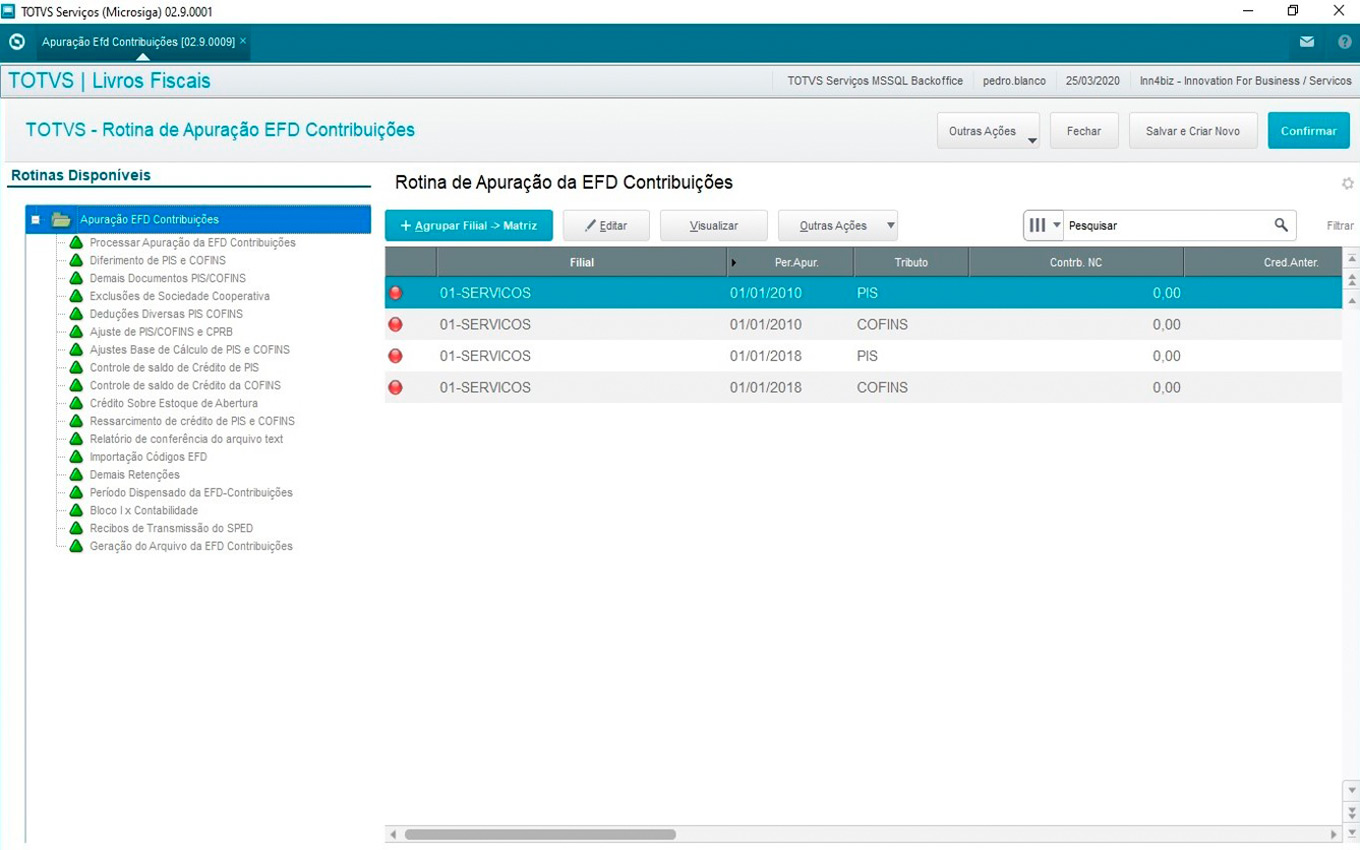
Task: Click the Editar pencil button
Action: coord(606,226)
